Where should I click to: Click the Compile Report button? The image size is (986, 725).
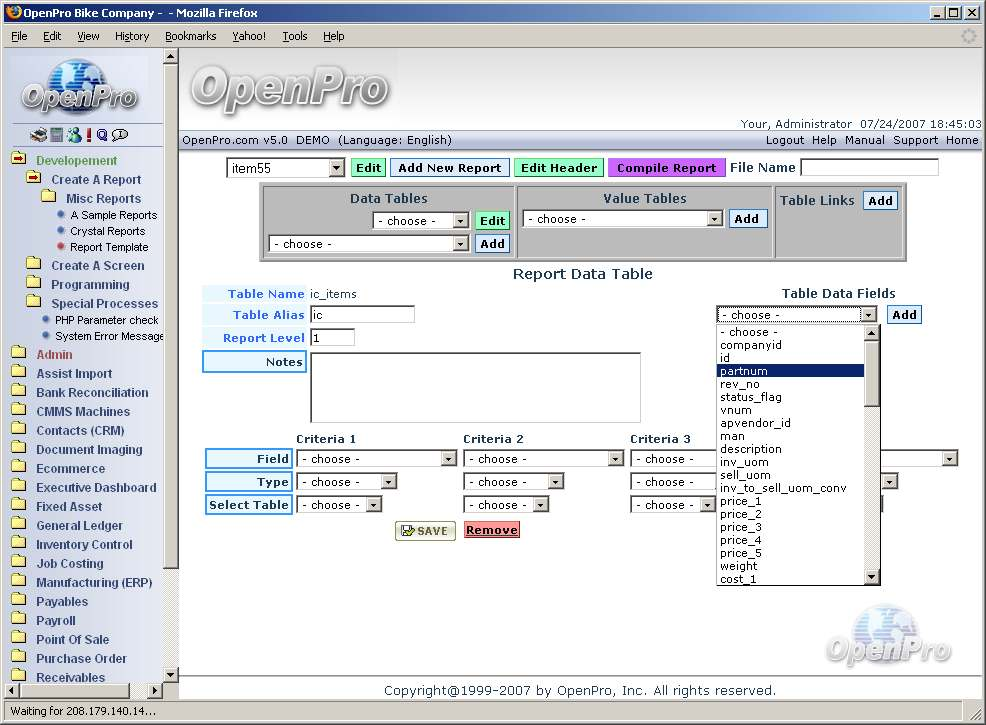[666, 168]
